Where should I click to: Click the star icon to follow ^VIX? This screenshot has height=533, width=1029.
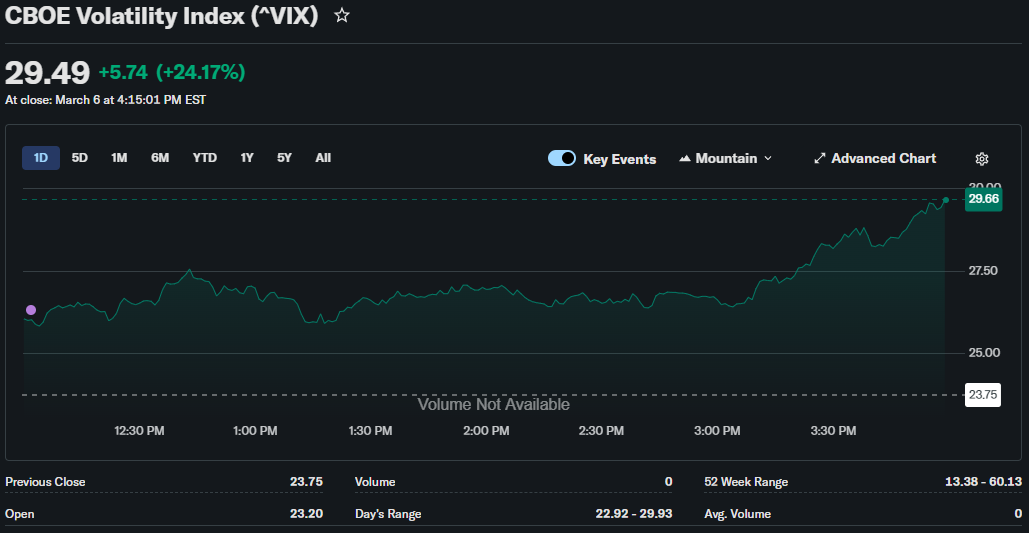pos(342,16)
